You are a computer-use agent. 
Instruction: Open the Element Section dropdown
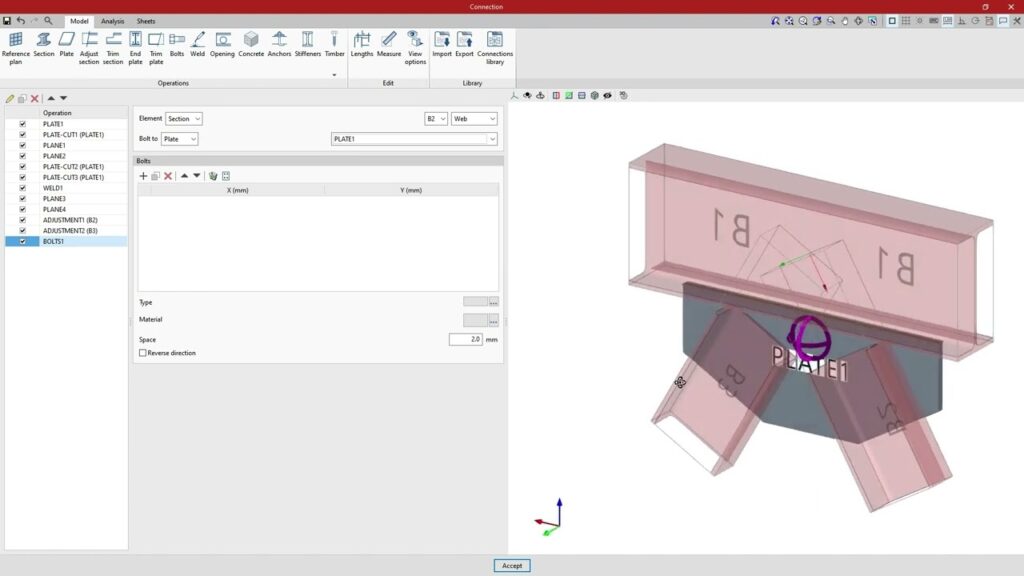pyautogui.click(x=184, y=119)
